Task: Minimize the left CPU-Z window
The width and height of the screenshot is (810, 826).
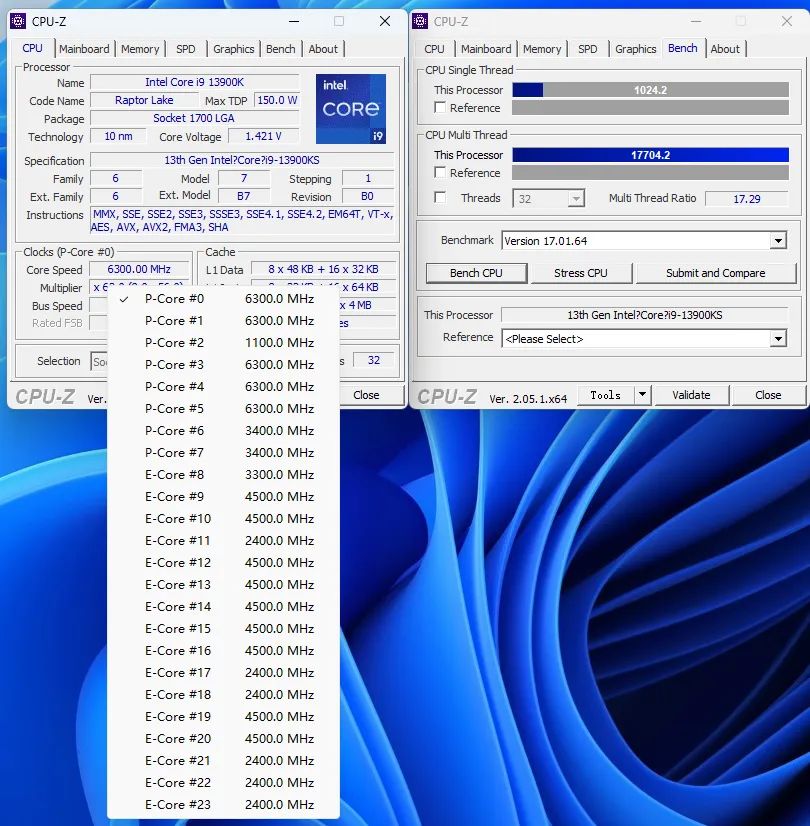Action: pos(293,21)
